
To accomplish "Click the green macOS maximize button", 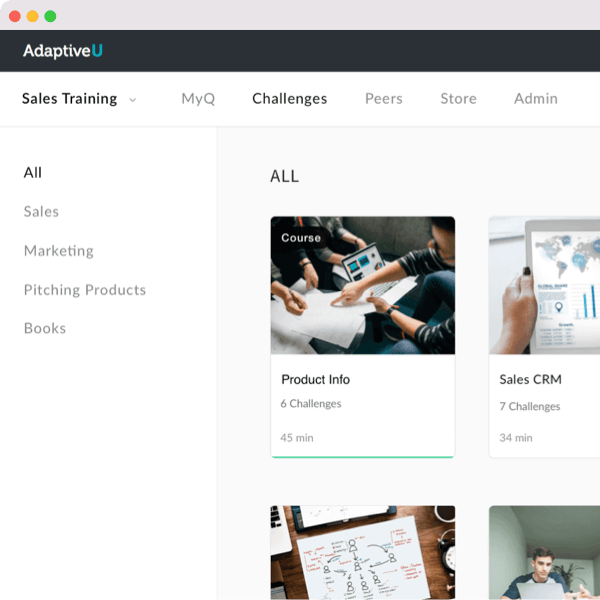I will click(x=50, y=16).
